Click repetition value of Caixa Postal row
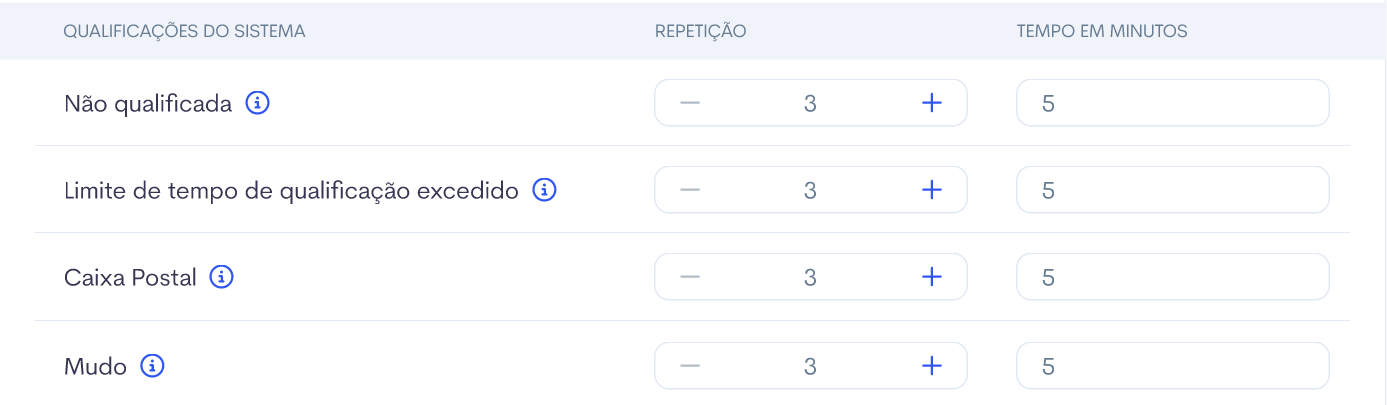 pos(810,277)
